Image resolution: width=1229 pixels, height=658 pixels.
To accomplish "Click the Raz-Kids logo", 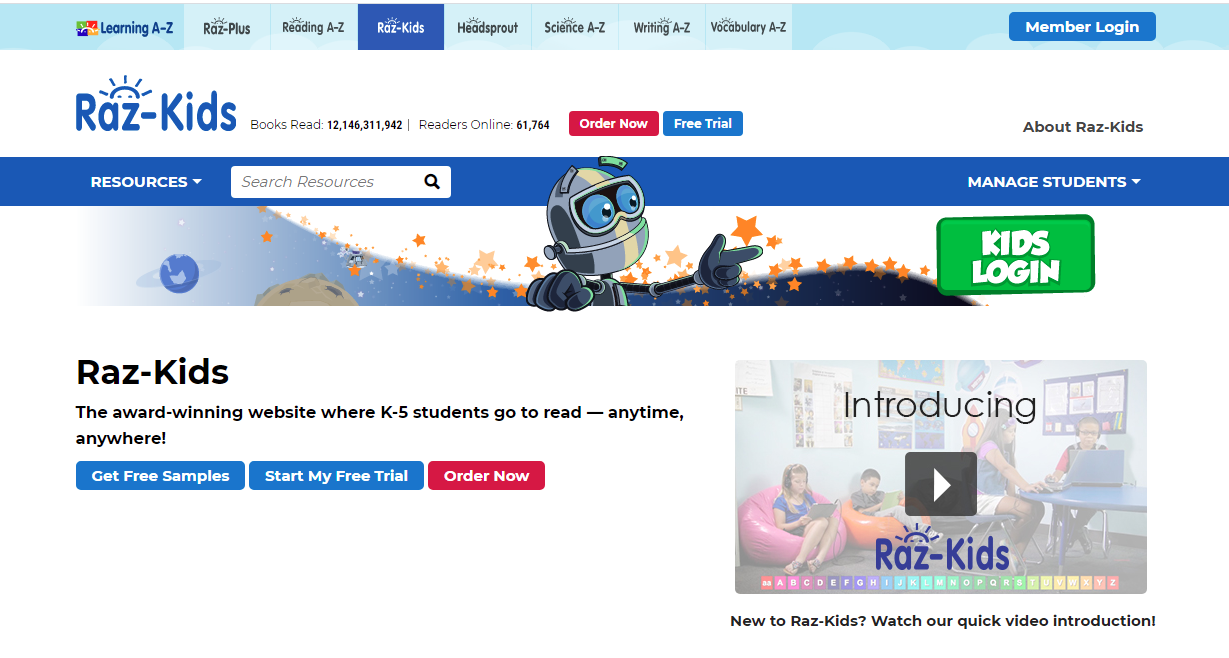I will pos(156,104).
